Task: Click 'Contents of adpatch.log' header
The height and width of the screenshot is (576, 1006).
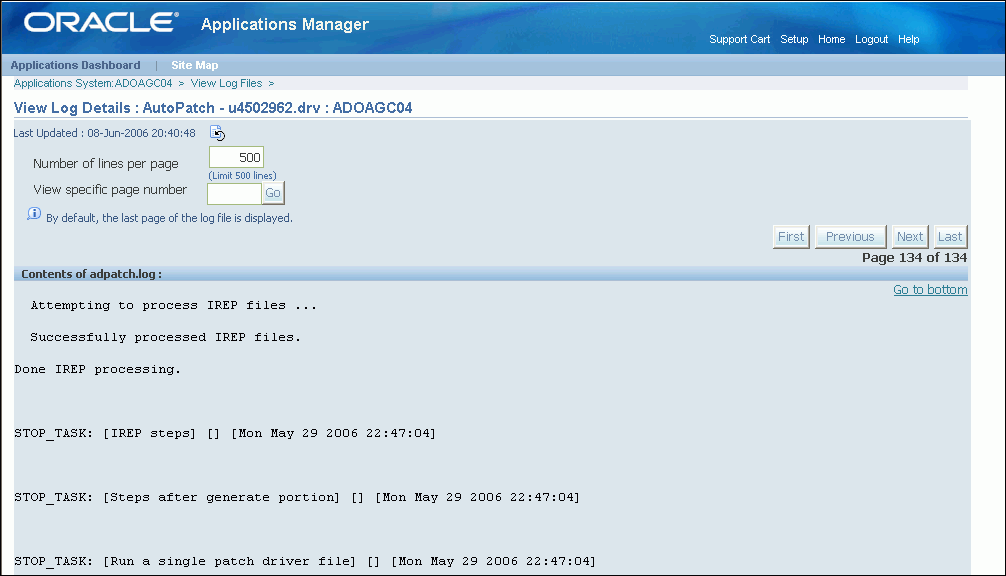Action: click(x=92, y=274)
